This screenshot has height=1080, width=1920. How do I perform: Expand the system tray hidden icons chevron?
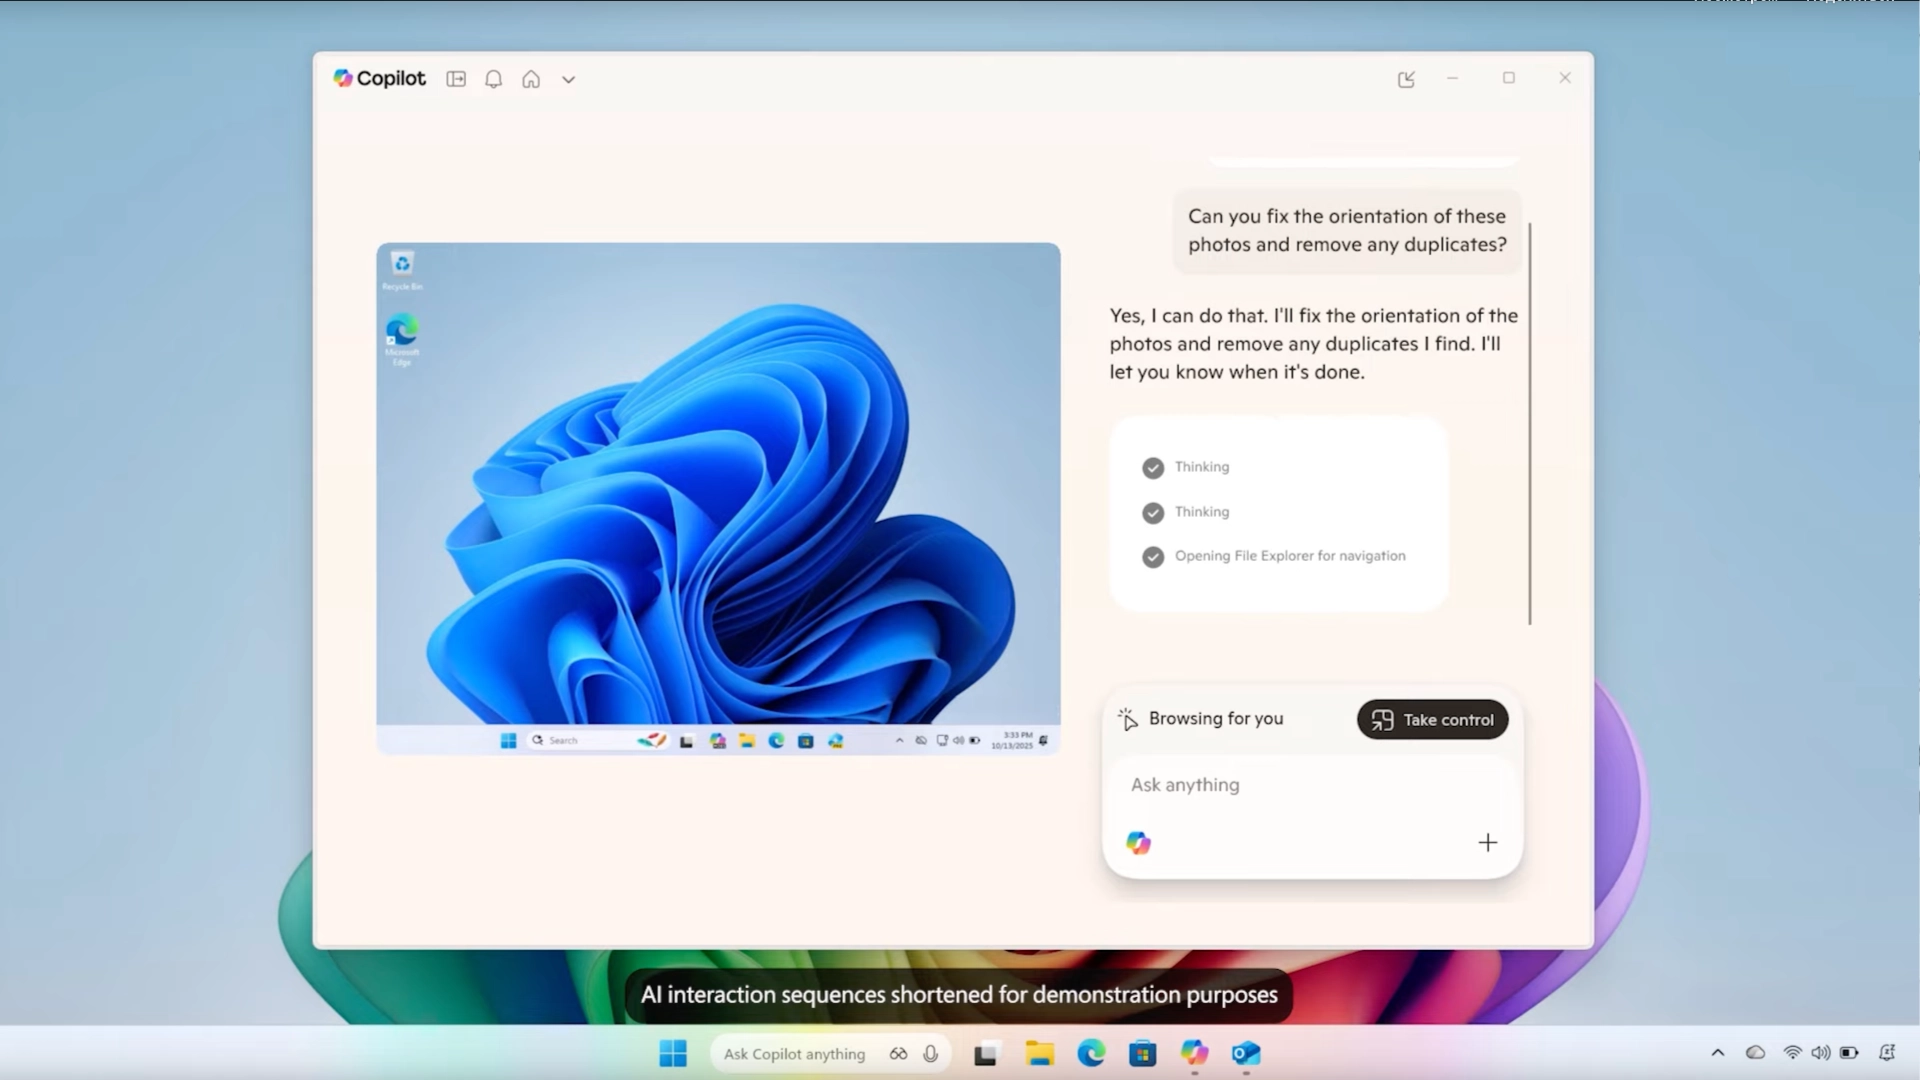1718,1053
